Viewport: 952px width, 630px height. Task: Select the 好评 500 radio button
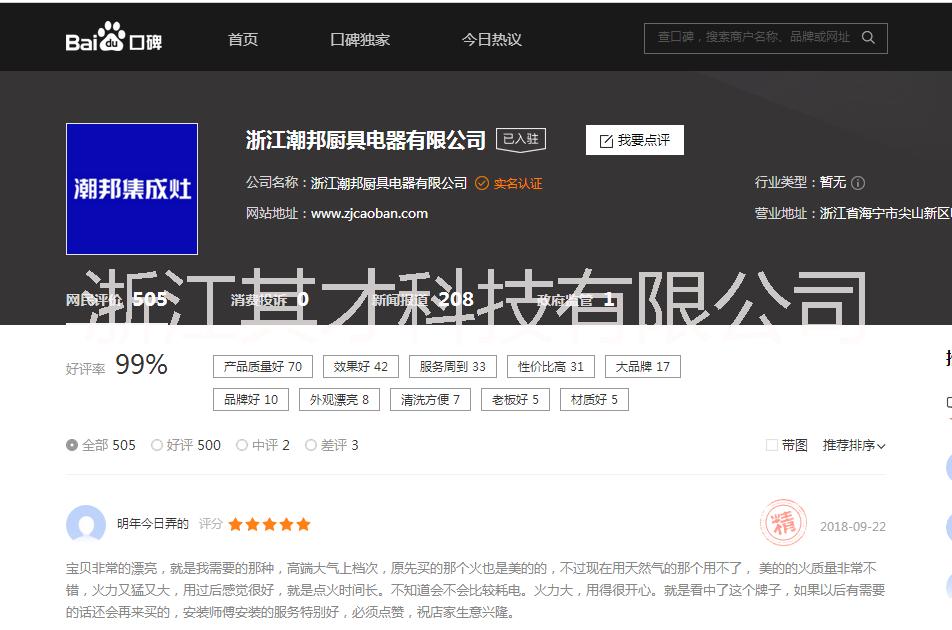pos(157,445)
